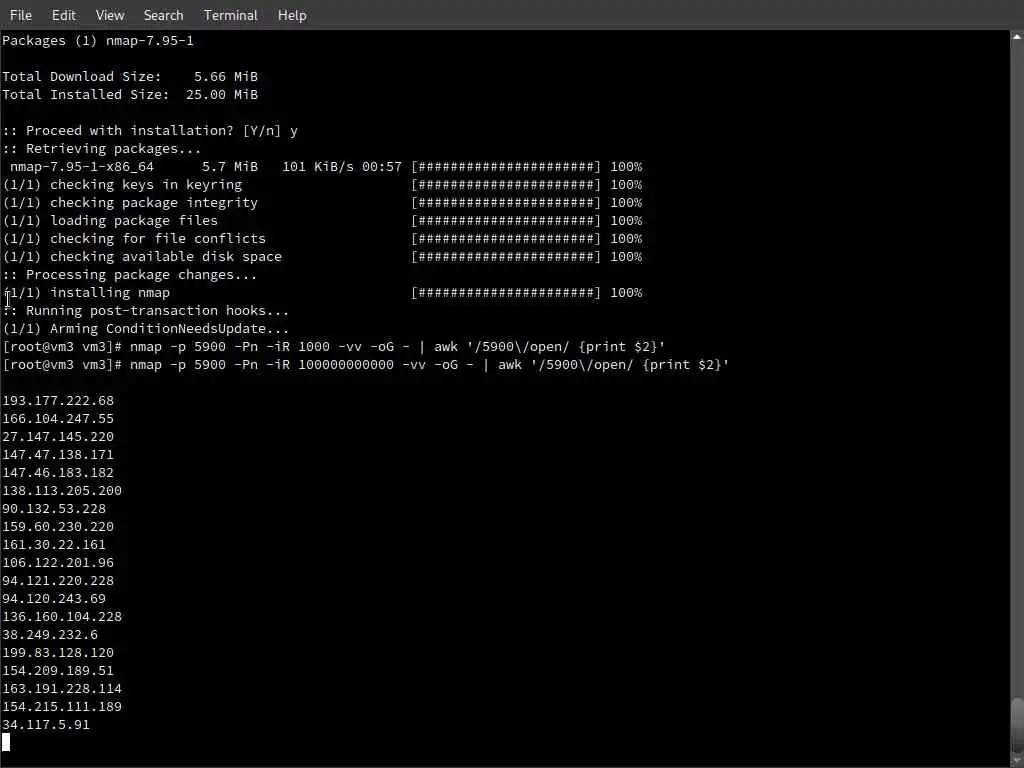
Task: Click IP address 159.60.230.220
Action: pos(57,526)
